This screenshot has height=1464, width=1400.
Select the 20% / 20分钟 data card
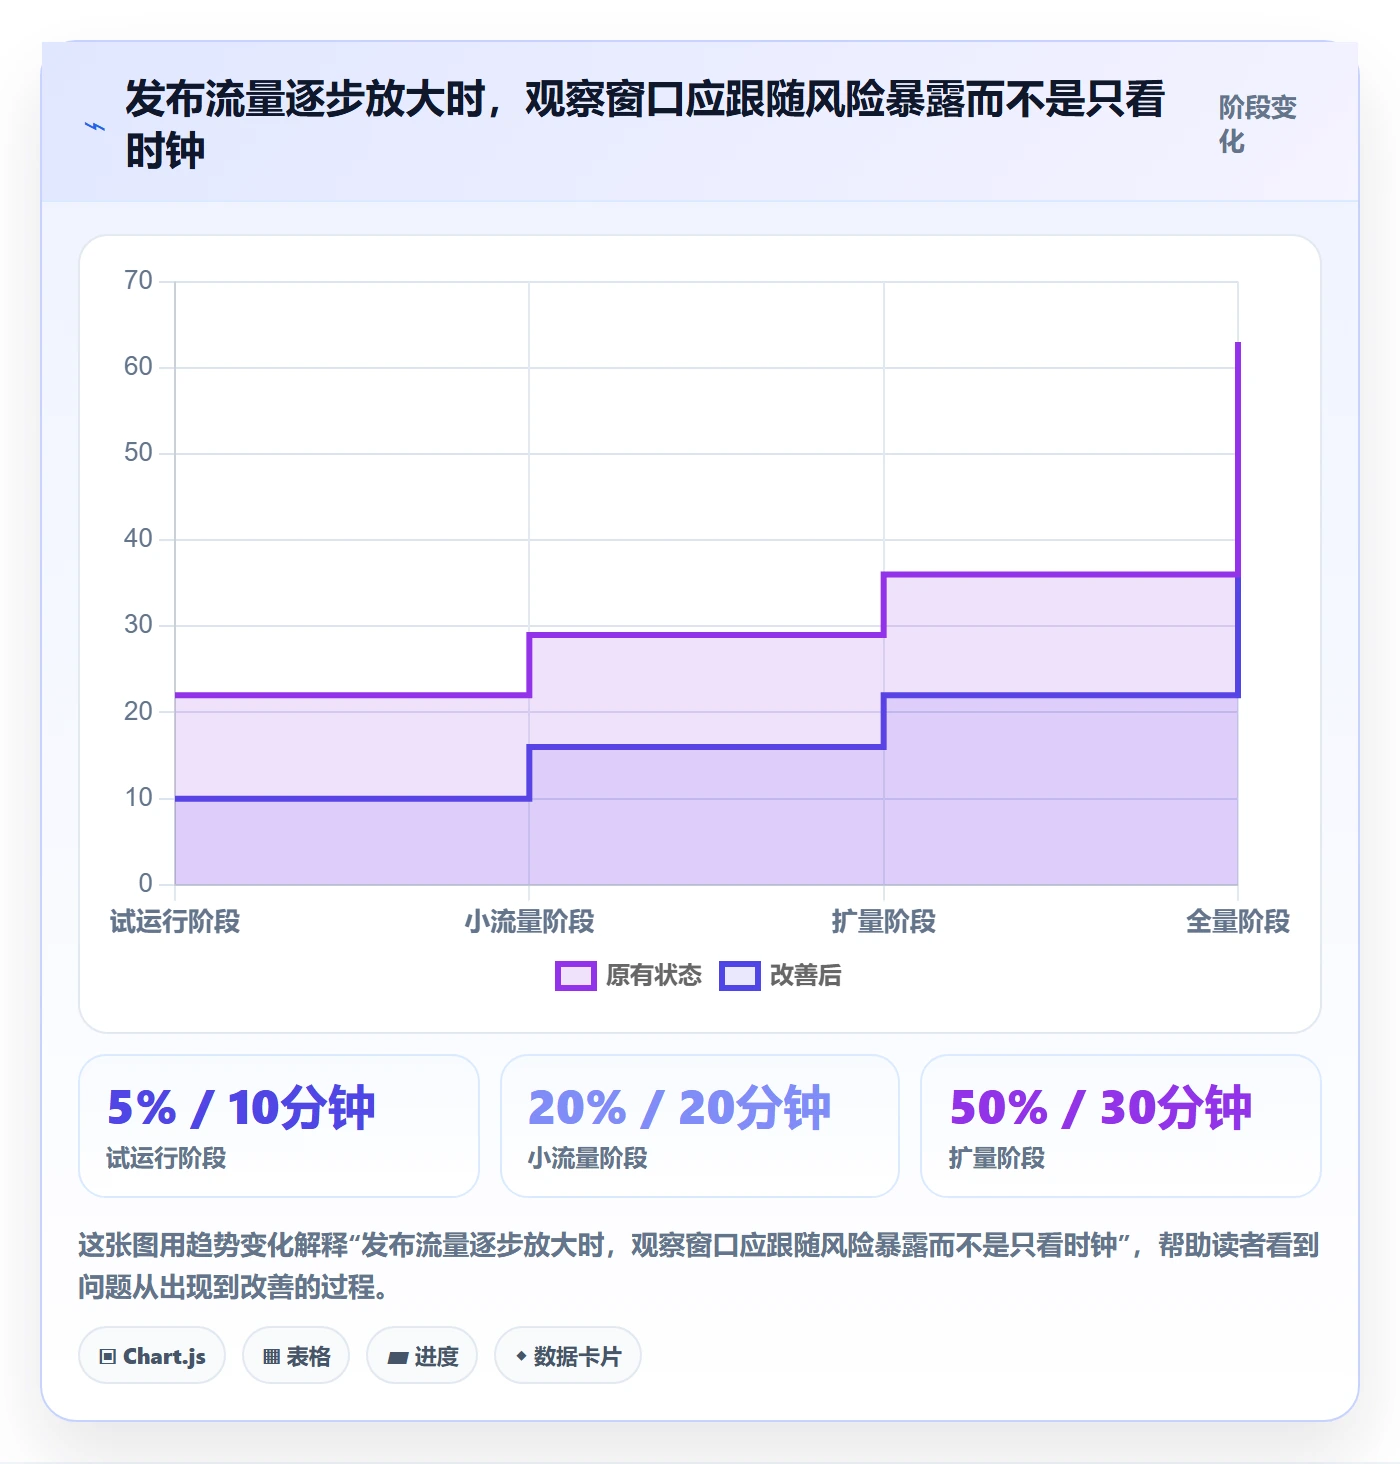(700, 1126)
